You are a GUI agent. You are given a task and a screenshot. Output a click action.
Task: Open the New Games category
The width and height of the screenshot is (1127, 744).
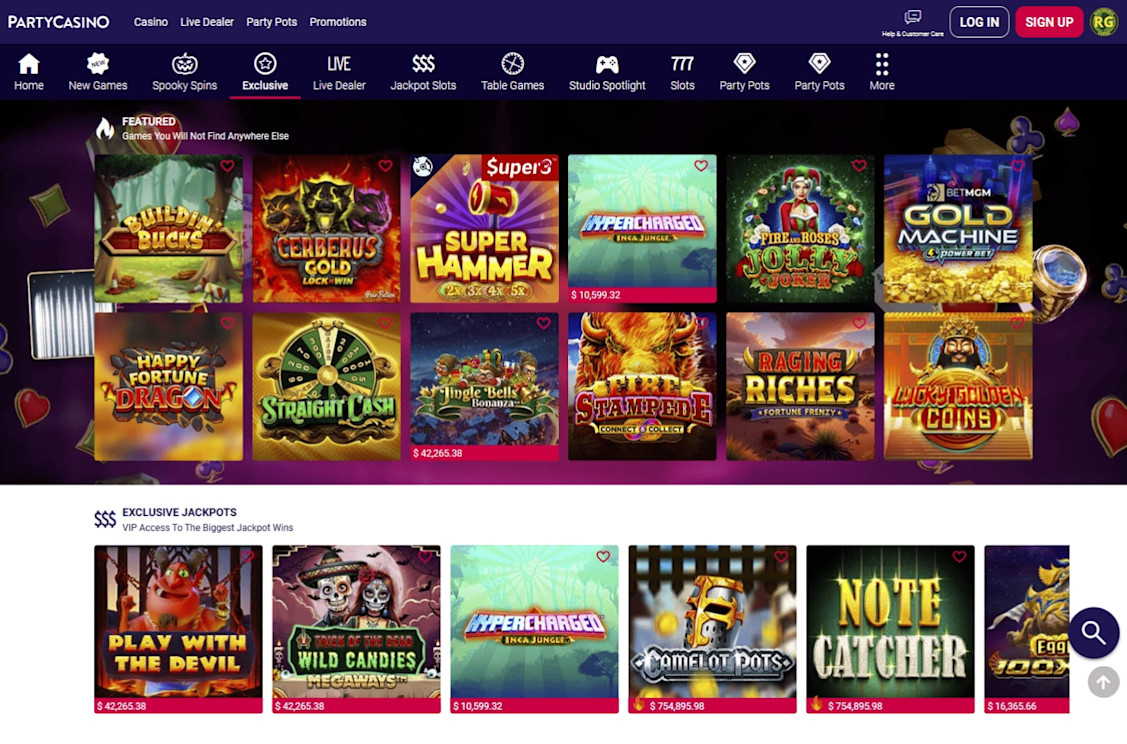98,72
